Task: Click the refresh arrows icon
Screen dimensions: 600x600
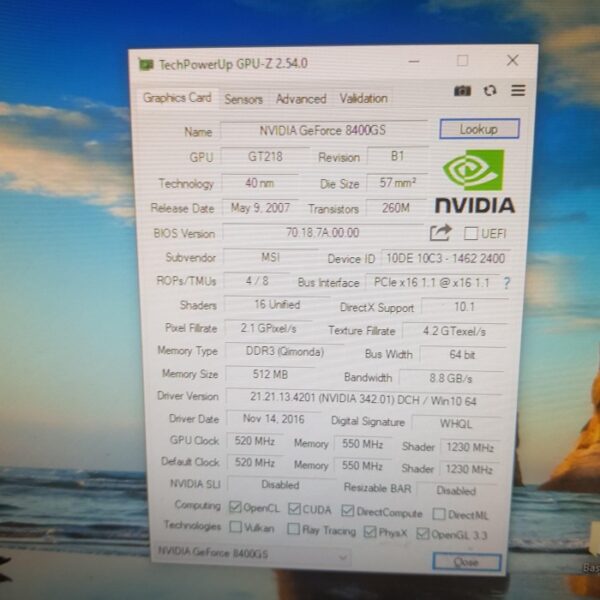Action: click(x=490, y=91)
